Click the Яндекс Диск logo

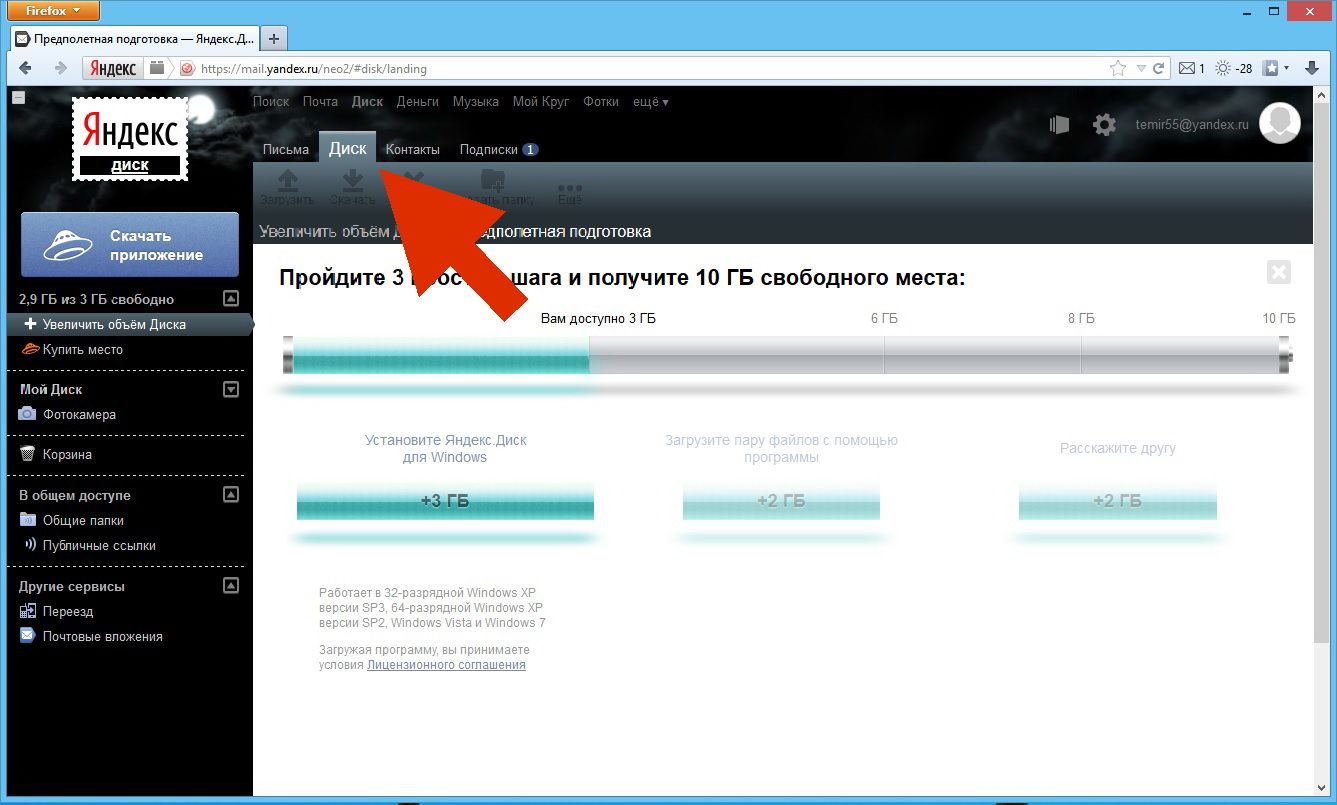pos(130,139)
